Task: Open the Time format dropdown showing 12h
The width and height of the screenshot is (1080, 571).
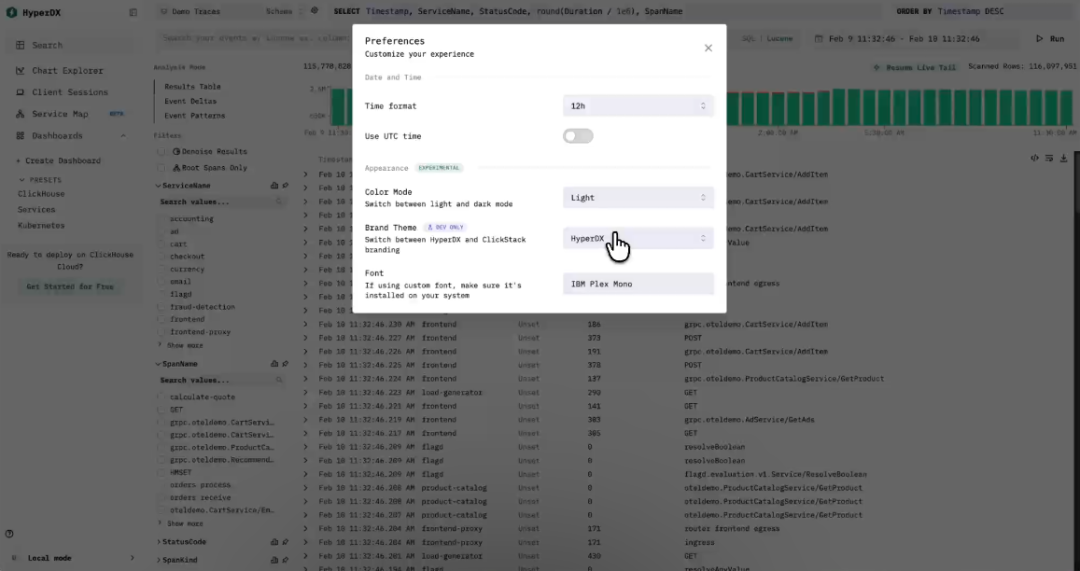Action: click(638, 106)
